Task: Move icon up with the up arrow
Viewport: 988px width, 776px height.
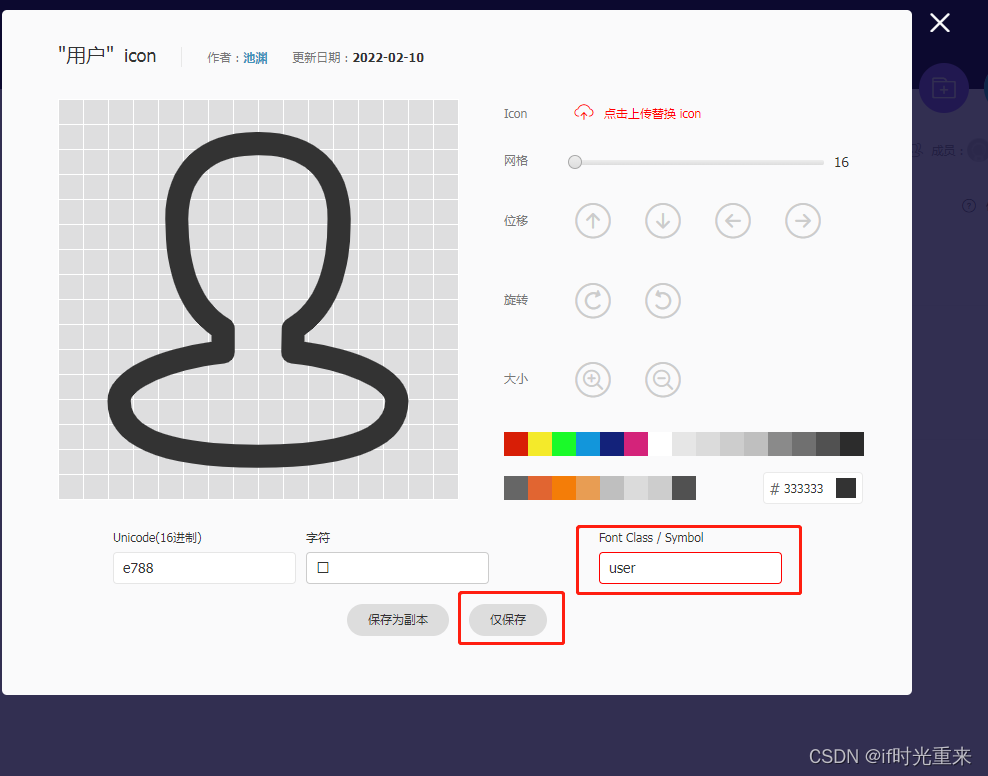Action: pos(592,221)
